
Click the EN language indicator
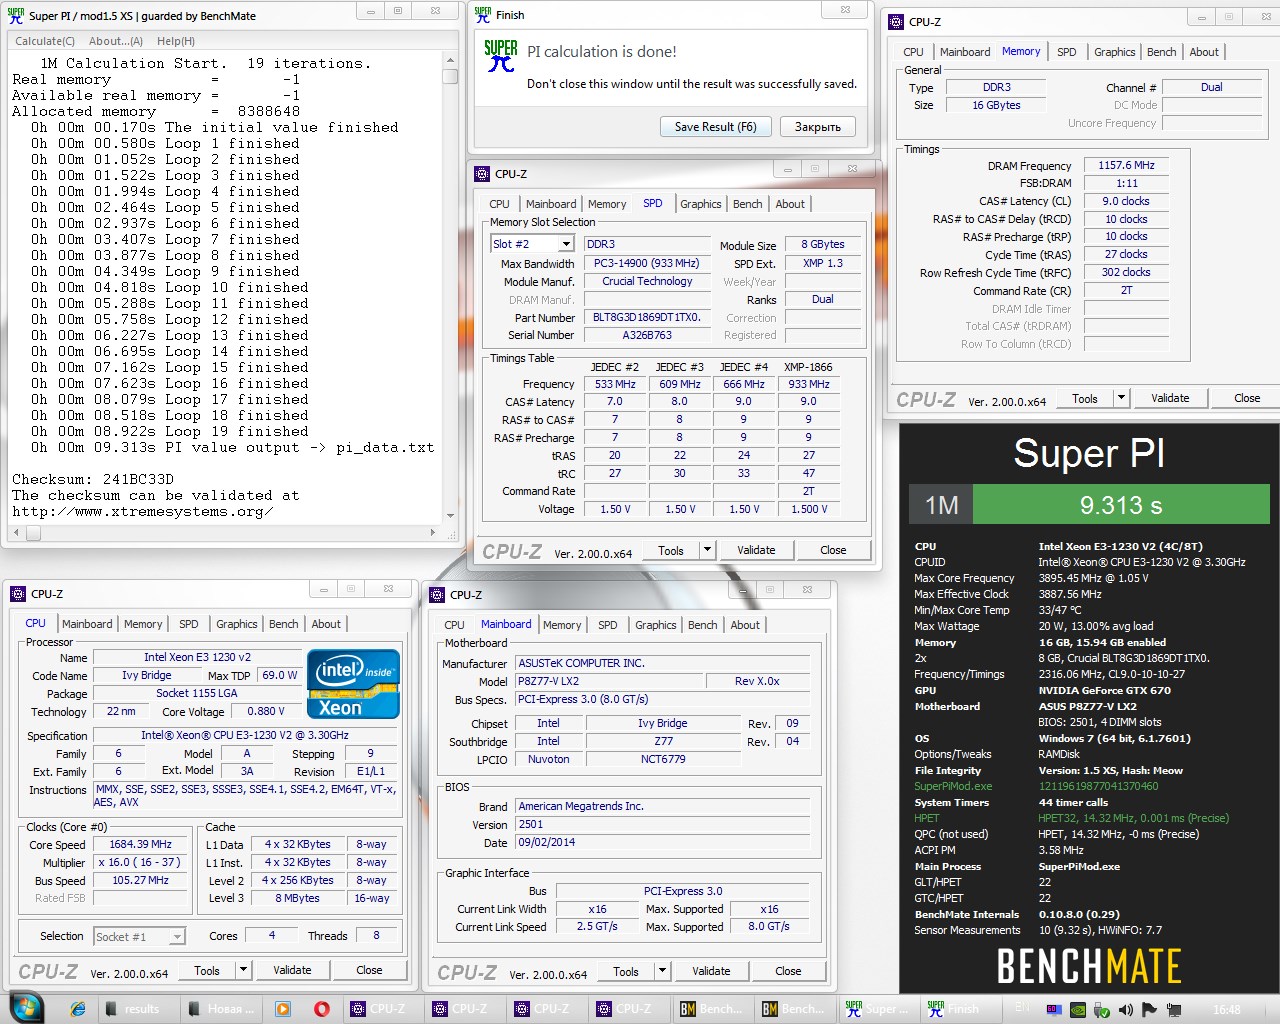pyautogui.click(x=1023, y=1008)
